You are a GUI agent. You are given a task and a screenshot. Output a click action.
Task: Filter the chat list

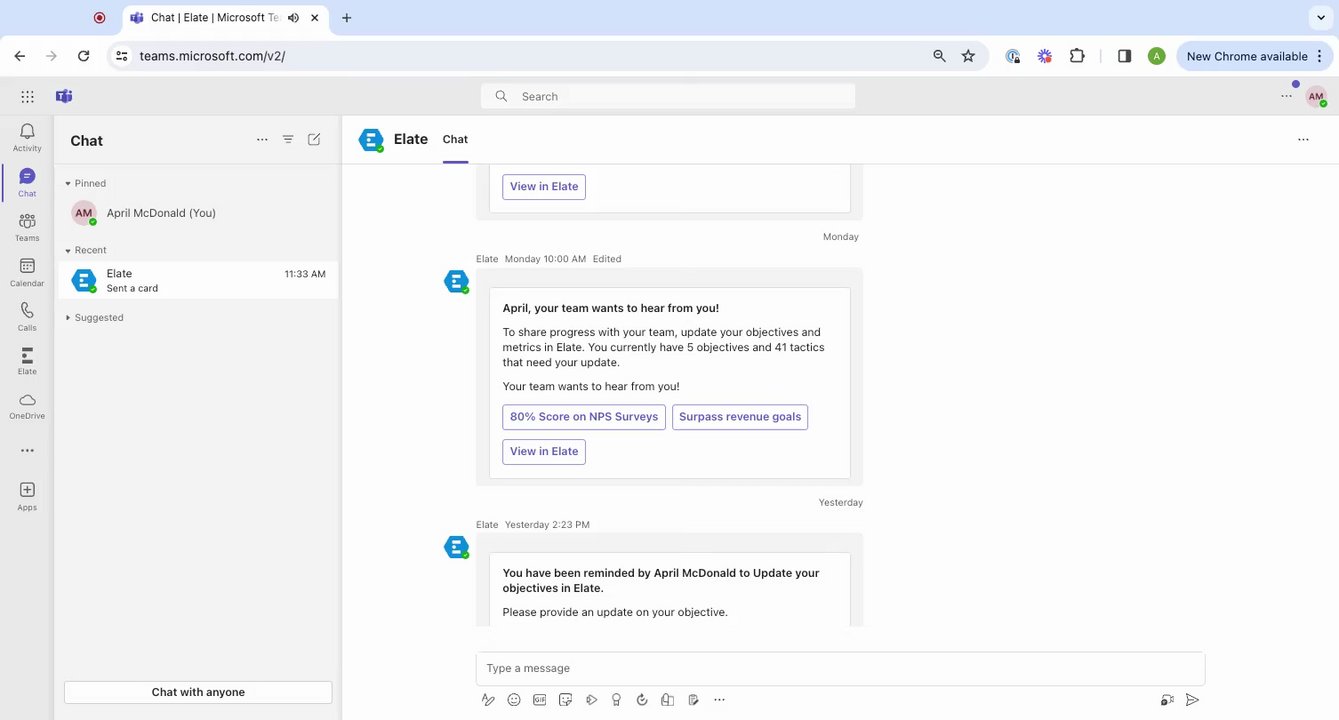288,140
